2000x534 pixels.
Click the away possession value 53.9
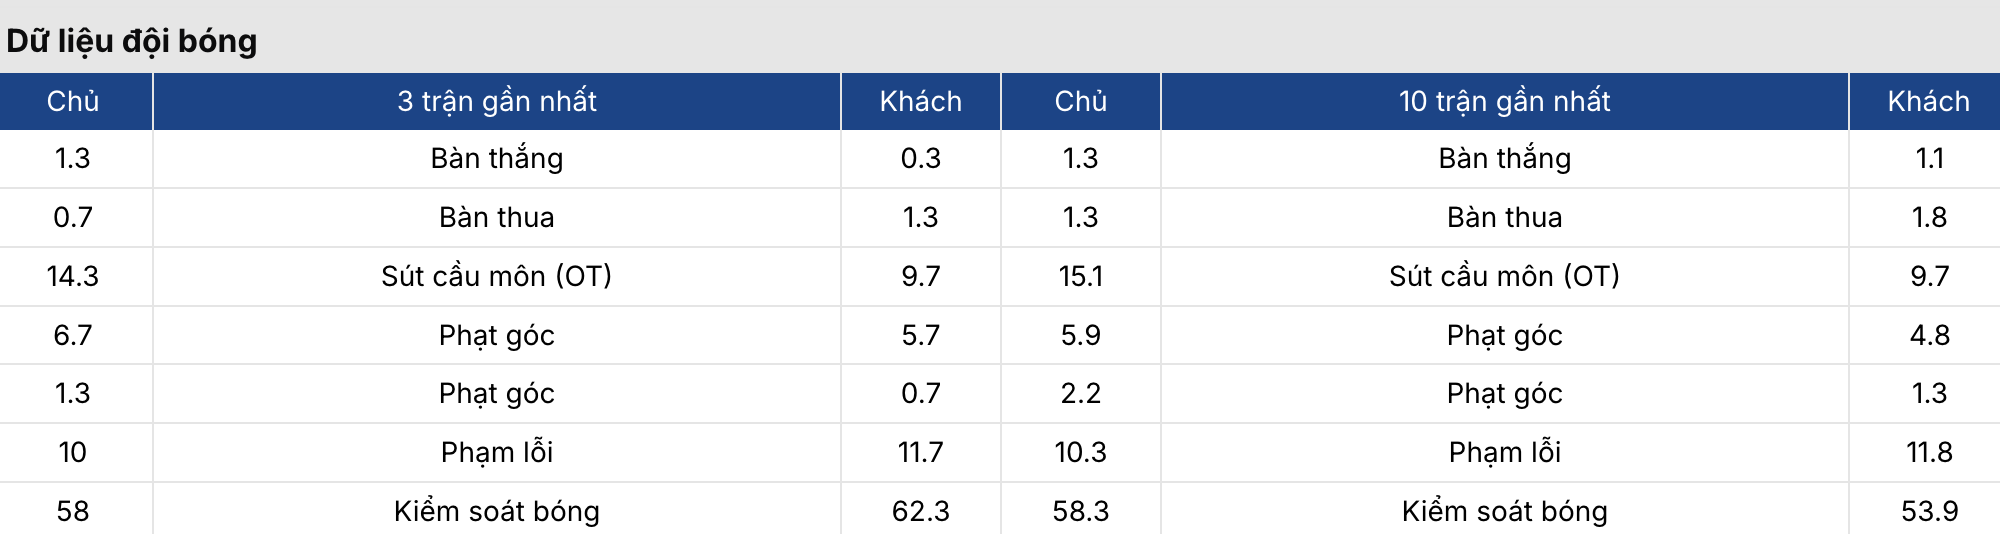[1929, 511]
